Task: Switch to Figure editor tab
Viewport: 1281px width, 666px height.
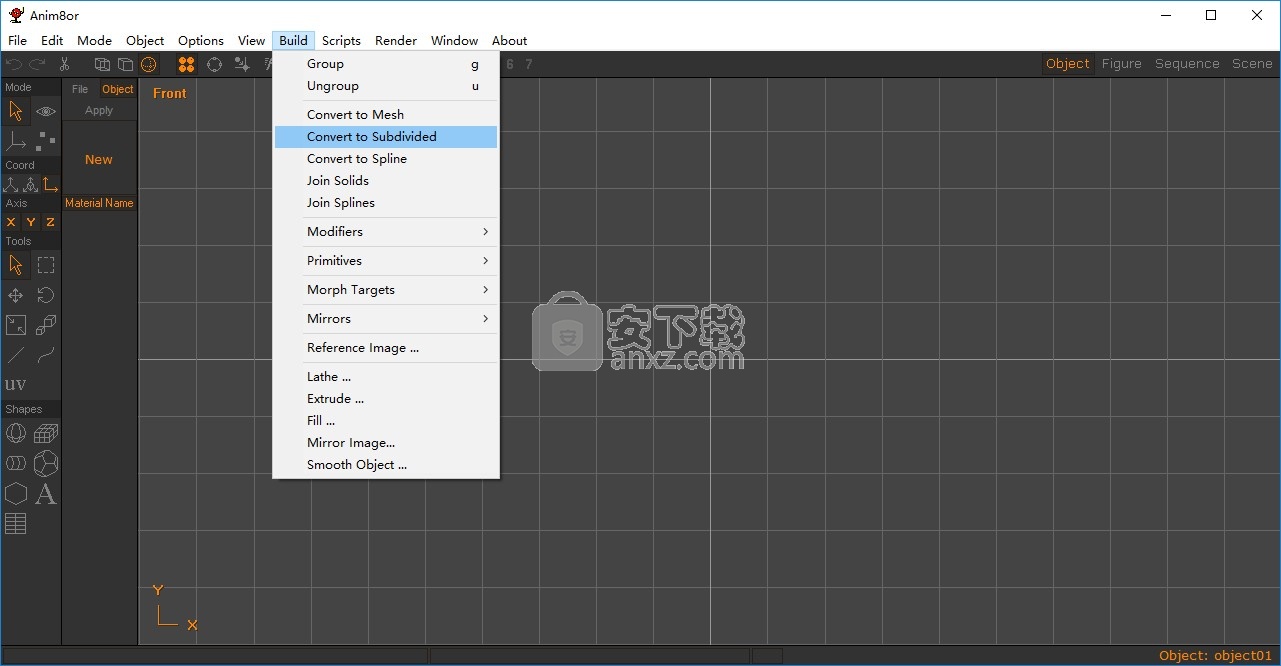Action: (1121, 63)
